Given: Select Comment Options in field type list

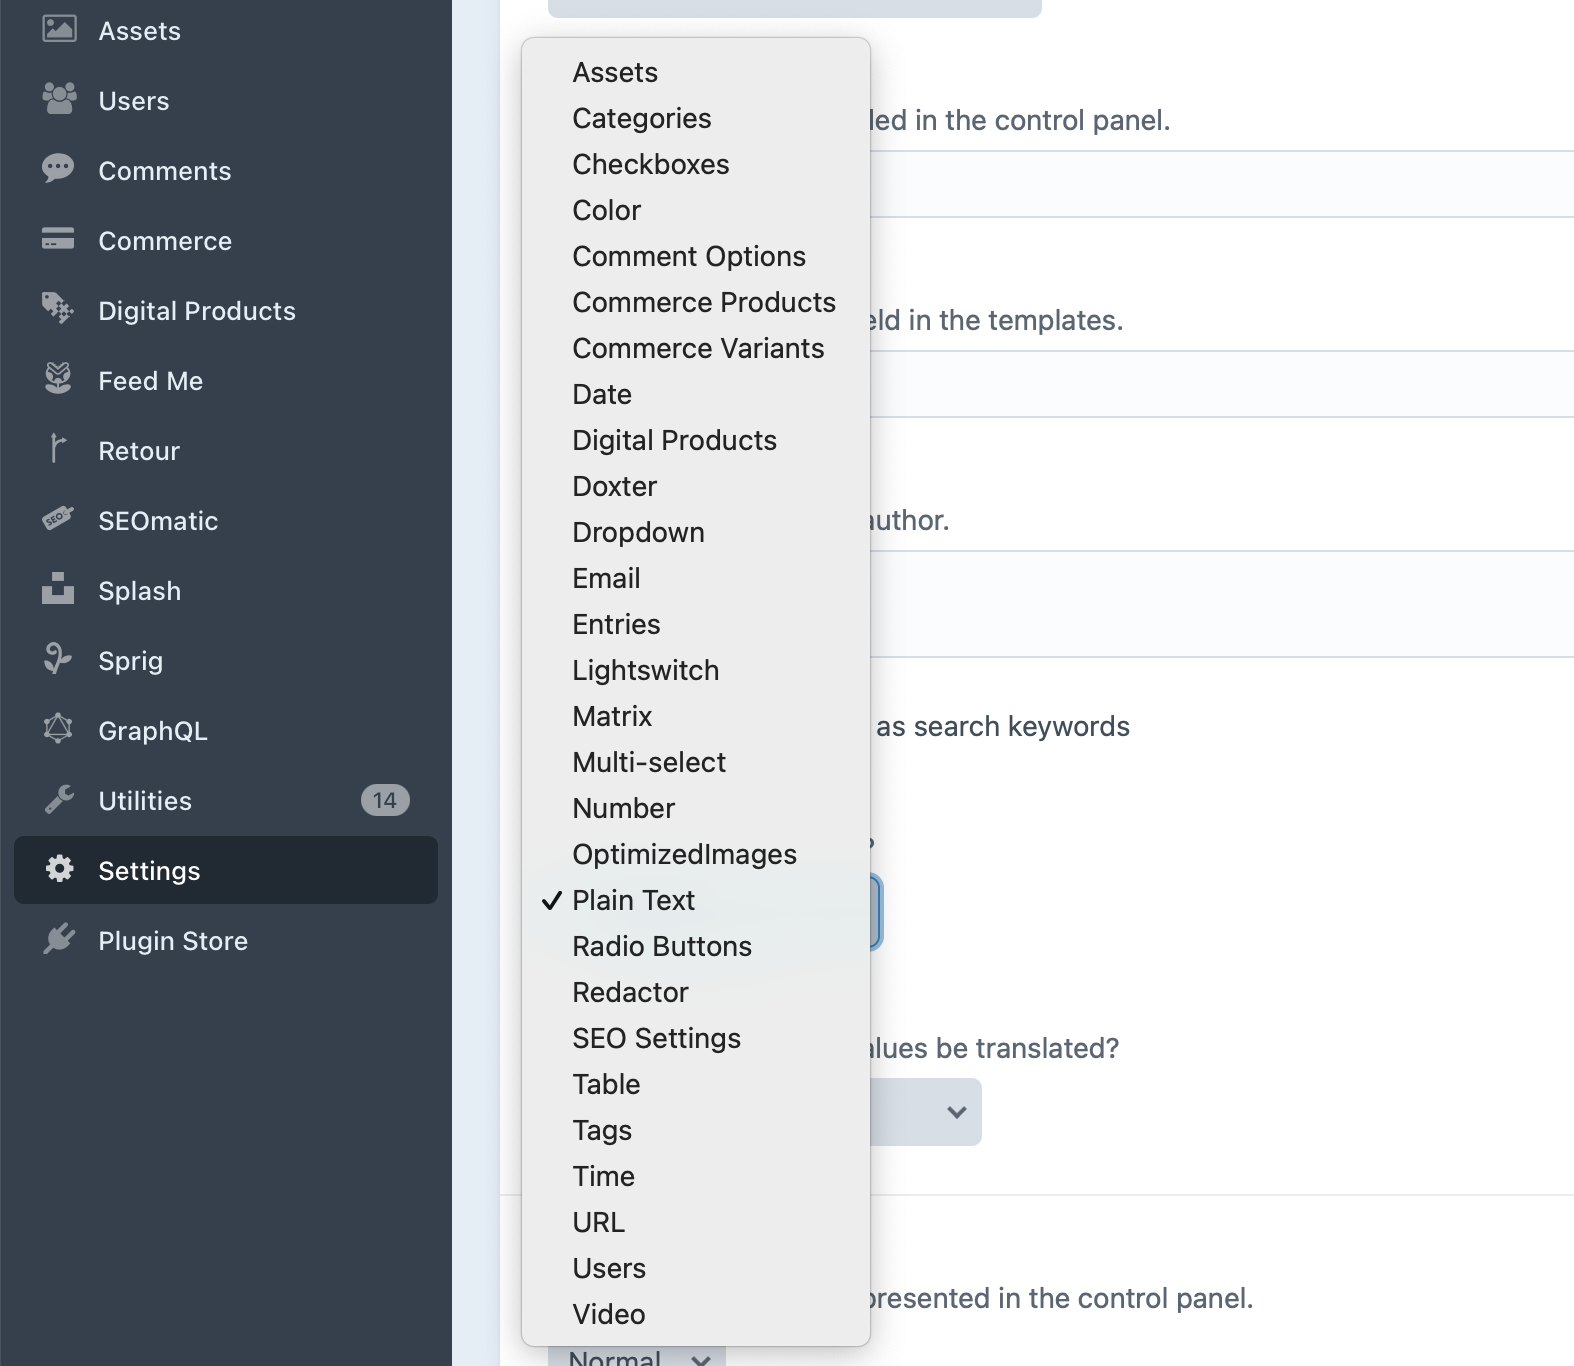Looking at the screenshot, I should pyautogui.click(x=696, y=256).
